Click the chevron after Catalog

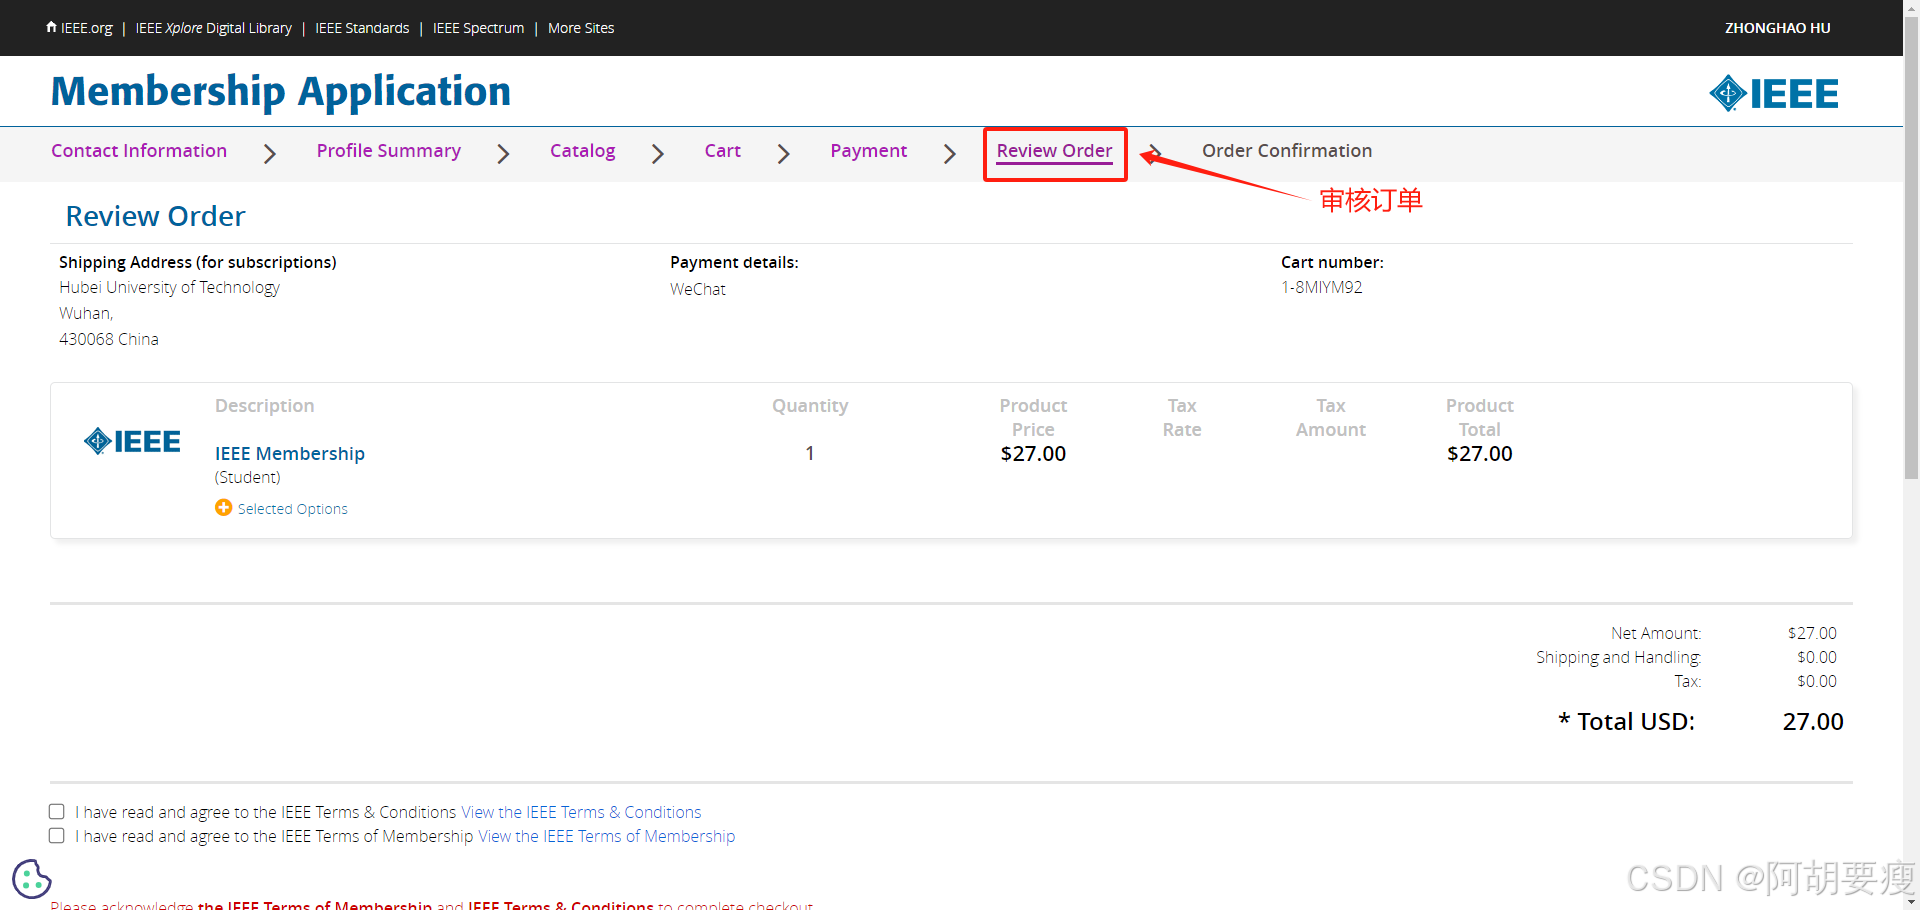tap(657, 153)
